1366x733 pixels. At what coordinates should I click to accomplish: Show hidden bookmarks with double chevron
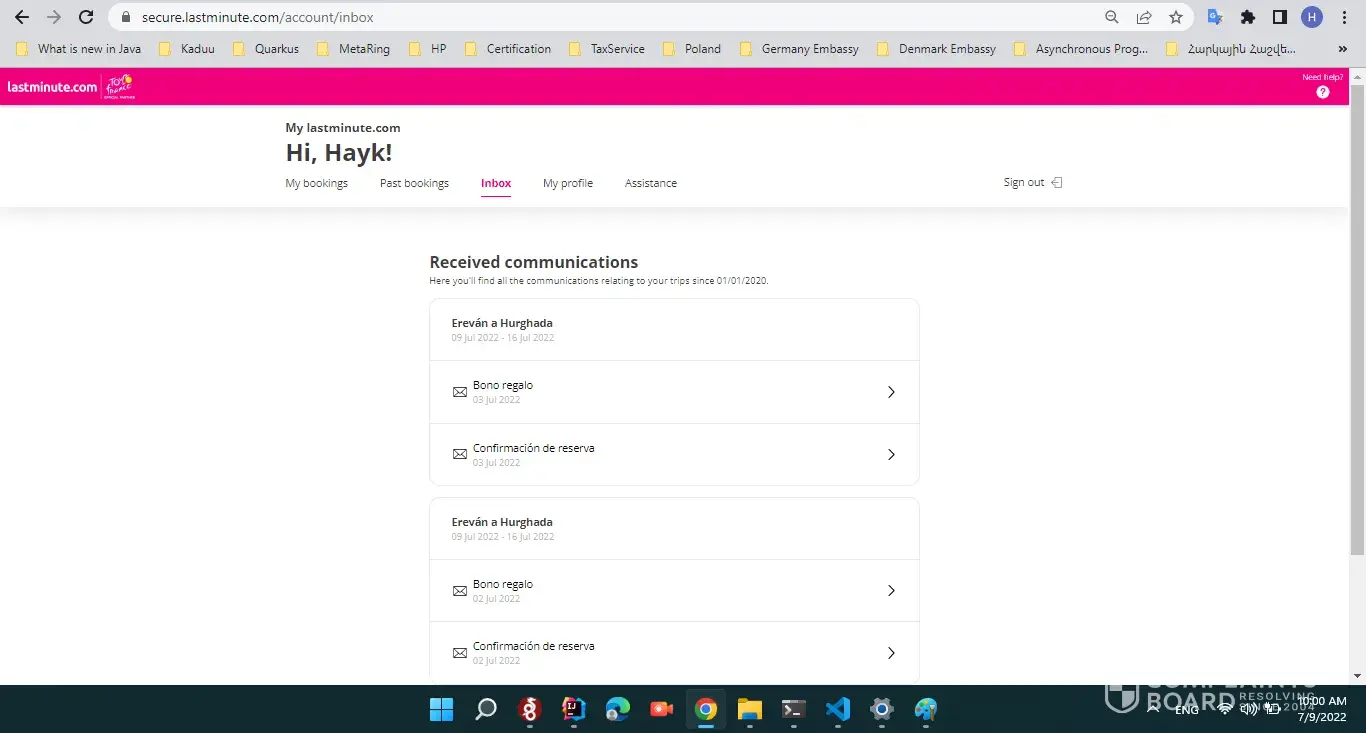point(1342,49)
